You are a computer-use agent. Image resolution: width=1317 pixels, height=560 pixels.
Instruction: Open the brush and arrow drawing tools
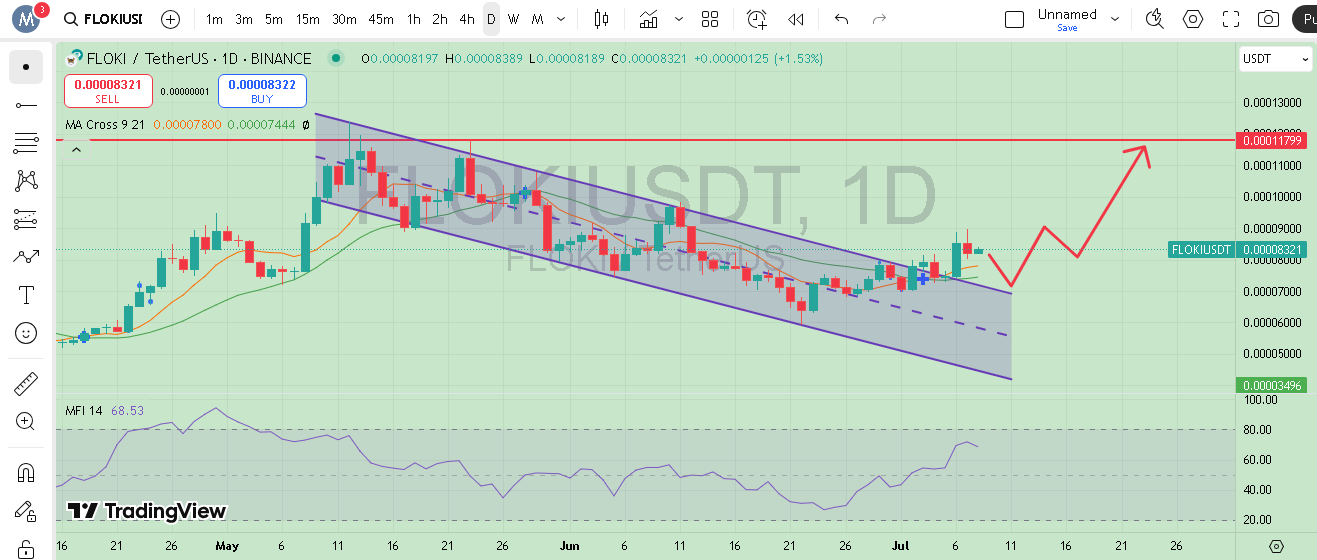click(26, 257)
